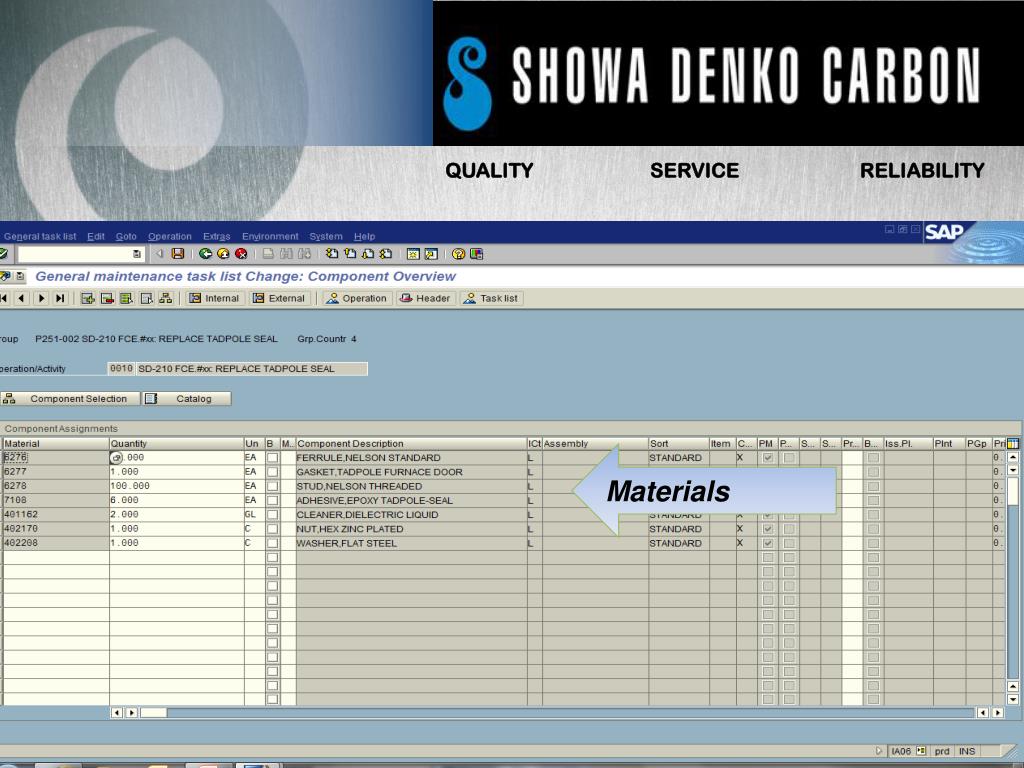The image size is (1024, 768).
Task: Open the Environment menu
Action: [270, 236]
